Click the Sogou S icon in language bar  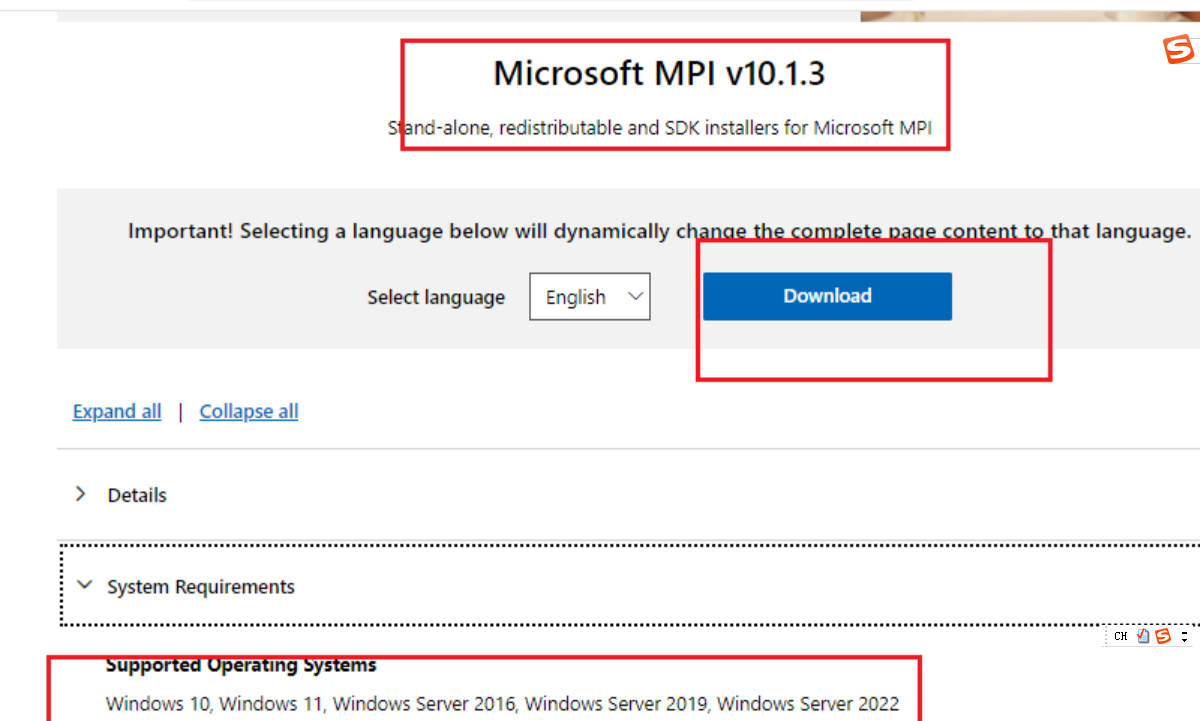point(1162,636)
